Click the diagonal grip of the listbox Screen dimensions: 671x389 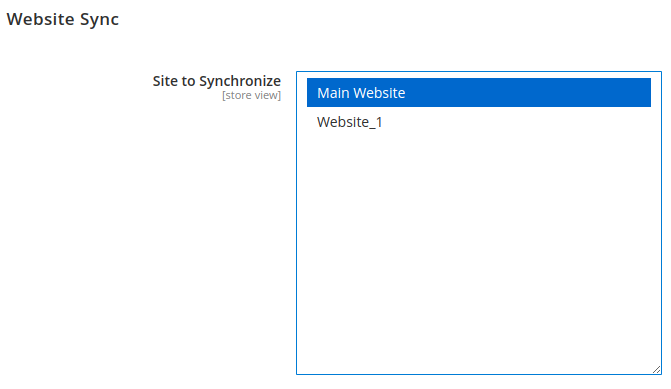656,369
